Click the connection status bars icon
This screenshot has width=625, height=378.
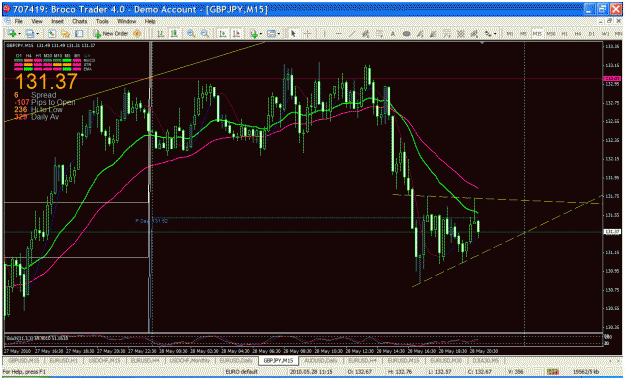pos(552,372)
